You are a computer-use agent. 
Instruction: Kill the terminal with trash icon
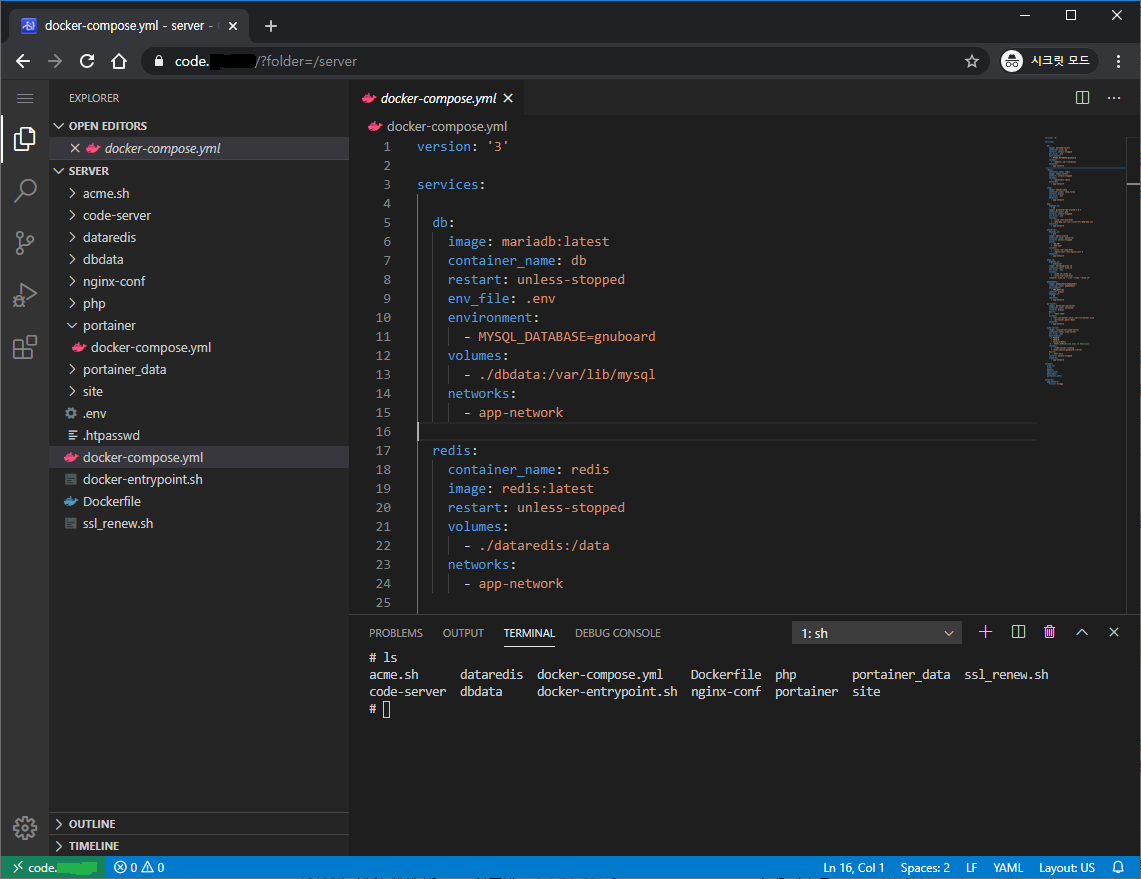tap(1049, 632)
